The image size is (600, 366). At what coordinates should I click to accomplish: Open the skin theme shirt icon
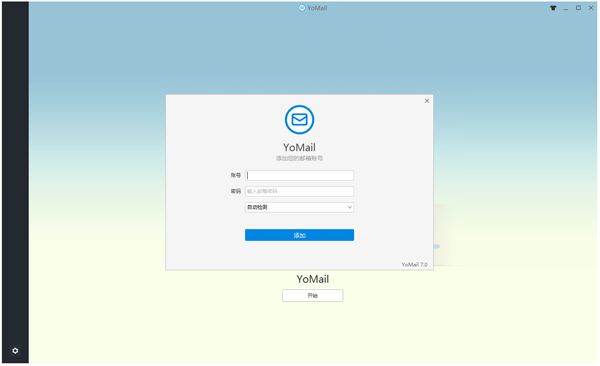(x=553, y=8)
